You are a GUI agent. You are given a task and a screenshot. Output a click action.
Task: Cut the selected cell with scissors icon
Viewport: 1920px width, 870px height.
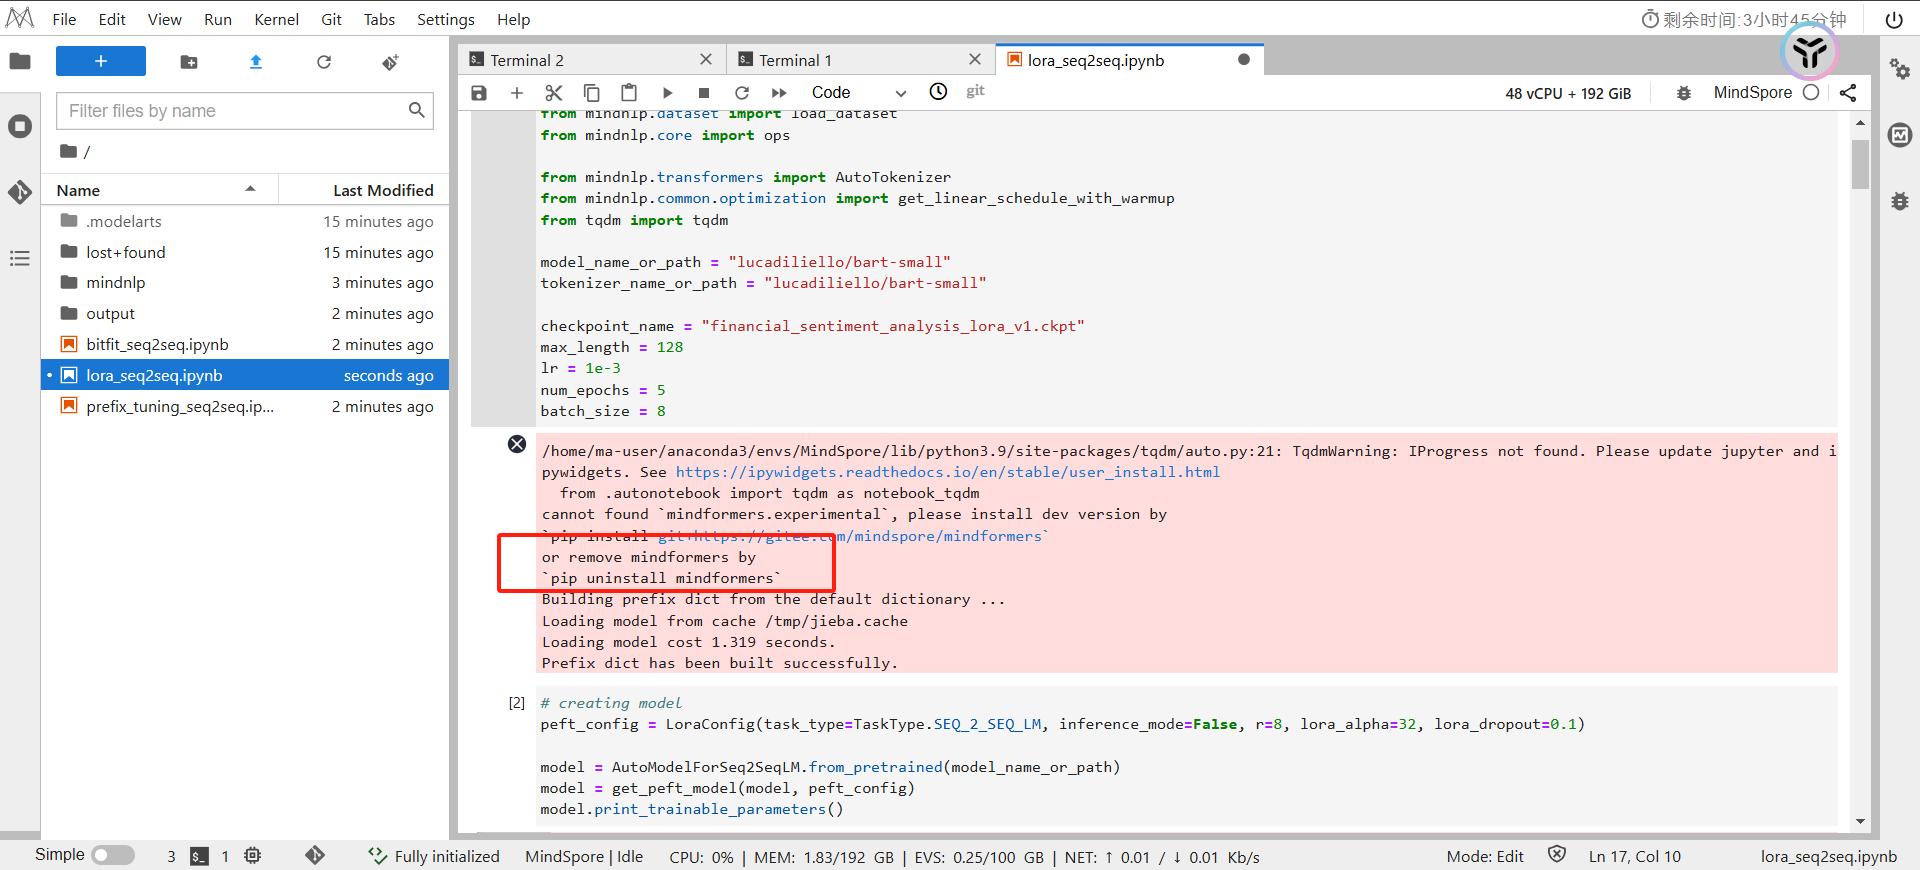pos(554,93)
